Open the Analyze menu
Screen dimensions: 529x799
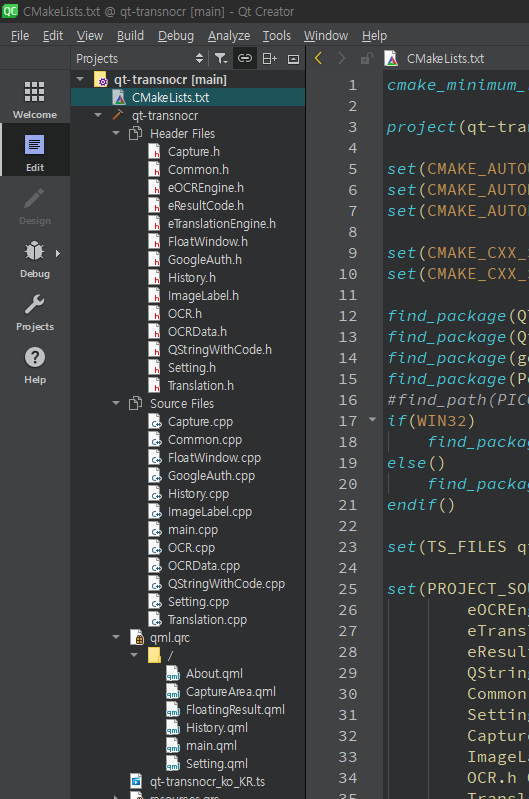[x=229, y=36]
